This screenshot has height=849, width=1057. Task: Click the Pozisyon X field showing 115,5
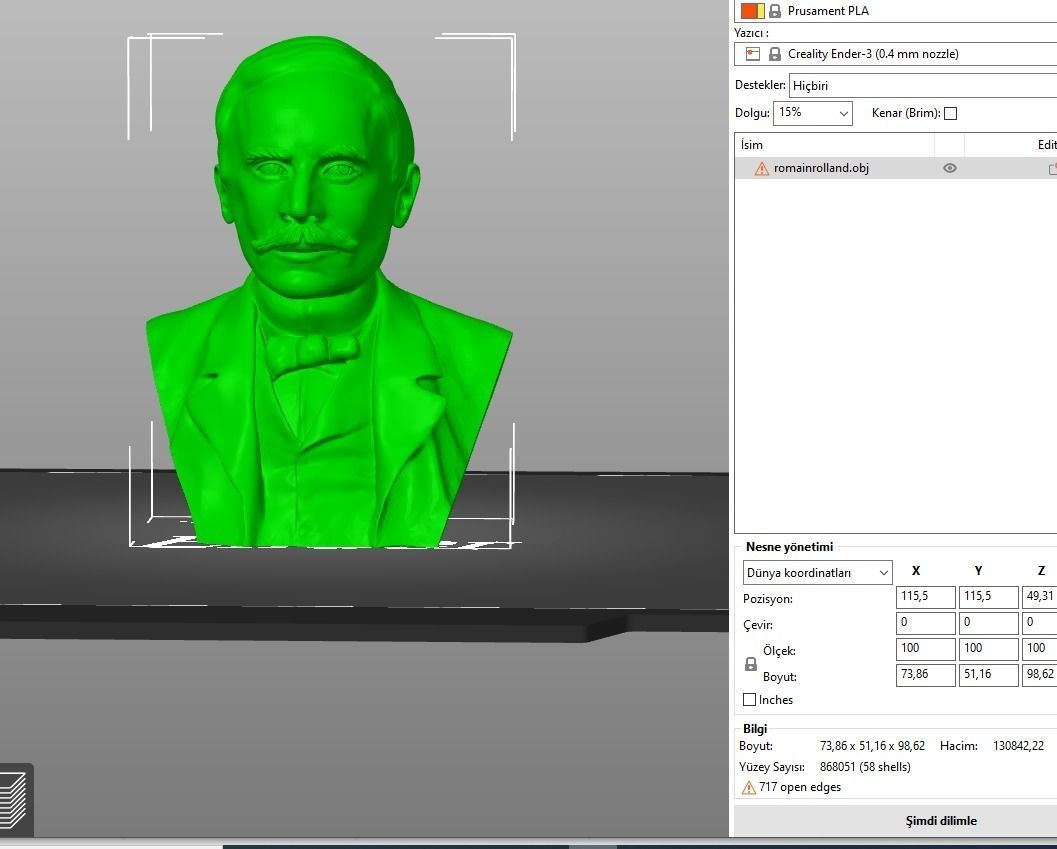[x=926, y=597]
